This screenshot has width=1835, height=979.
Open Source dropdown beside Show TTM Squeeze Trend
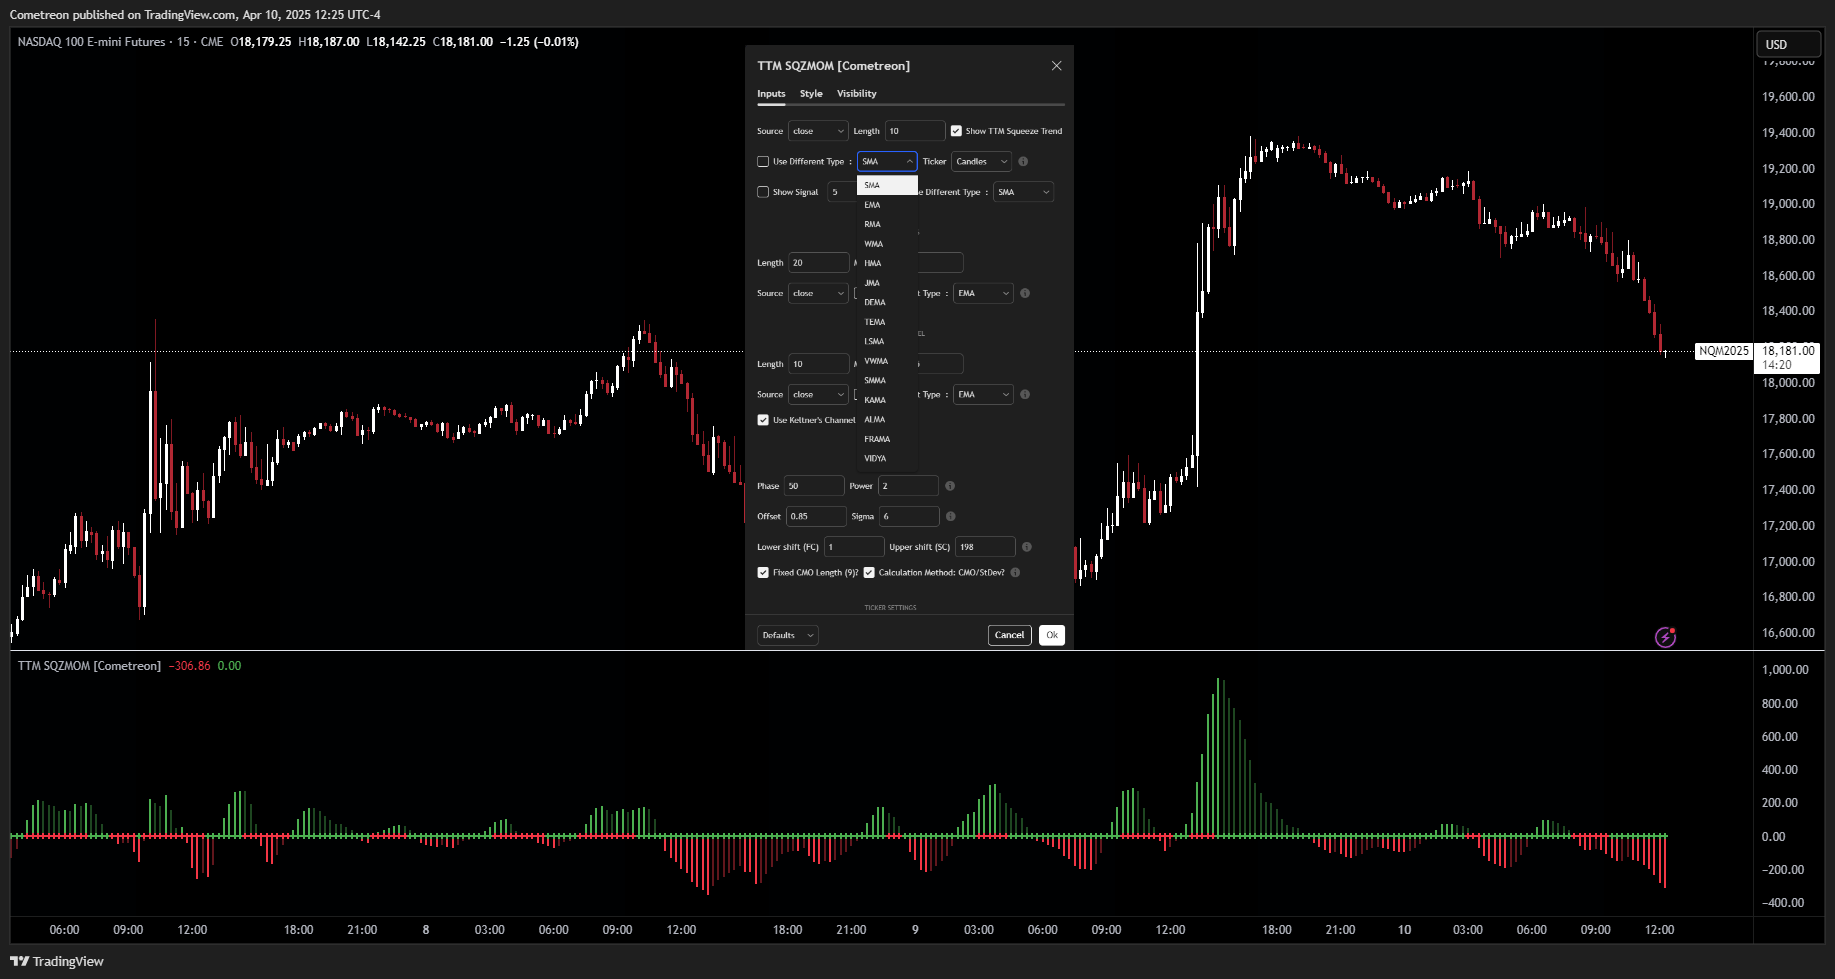tap(818, 131)
